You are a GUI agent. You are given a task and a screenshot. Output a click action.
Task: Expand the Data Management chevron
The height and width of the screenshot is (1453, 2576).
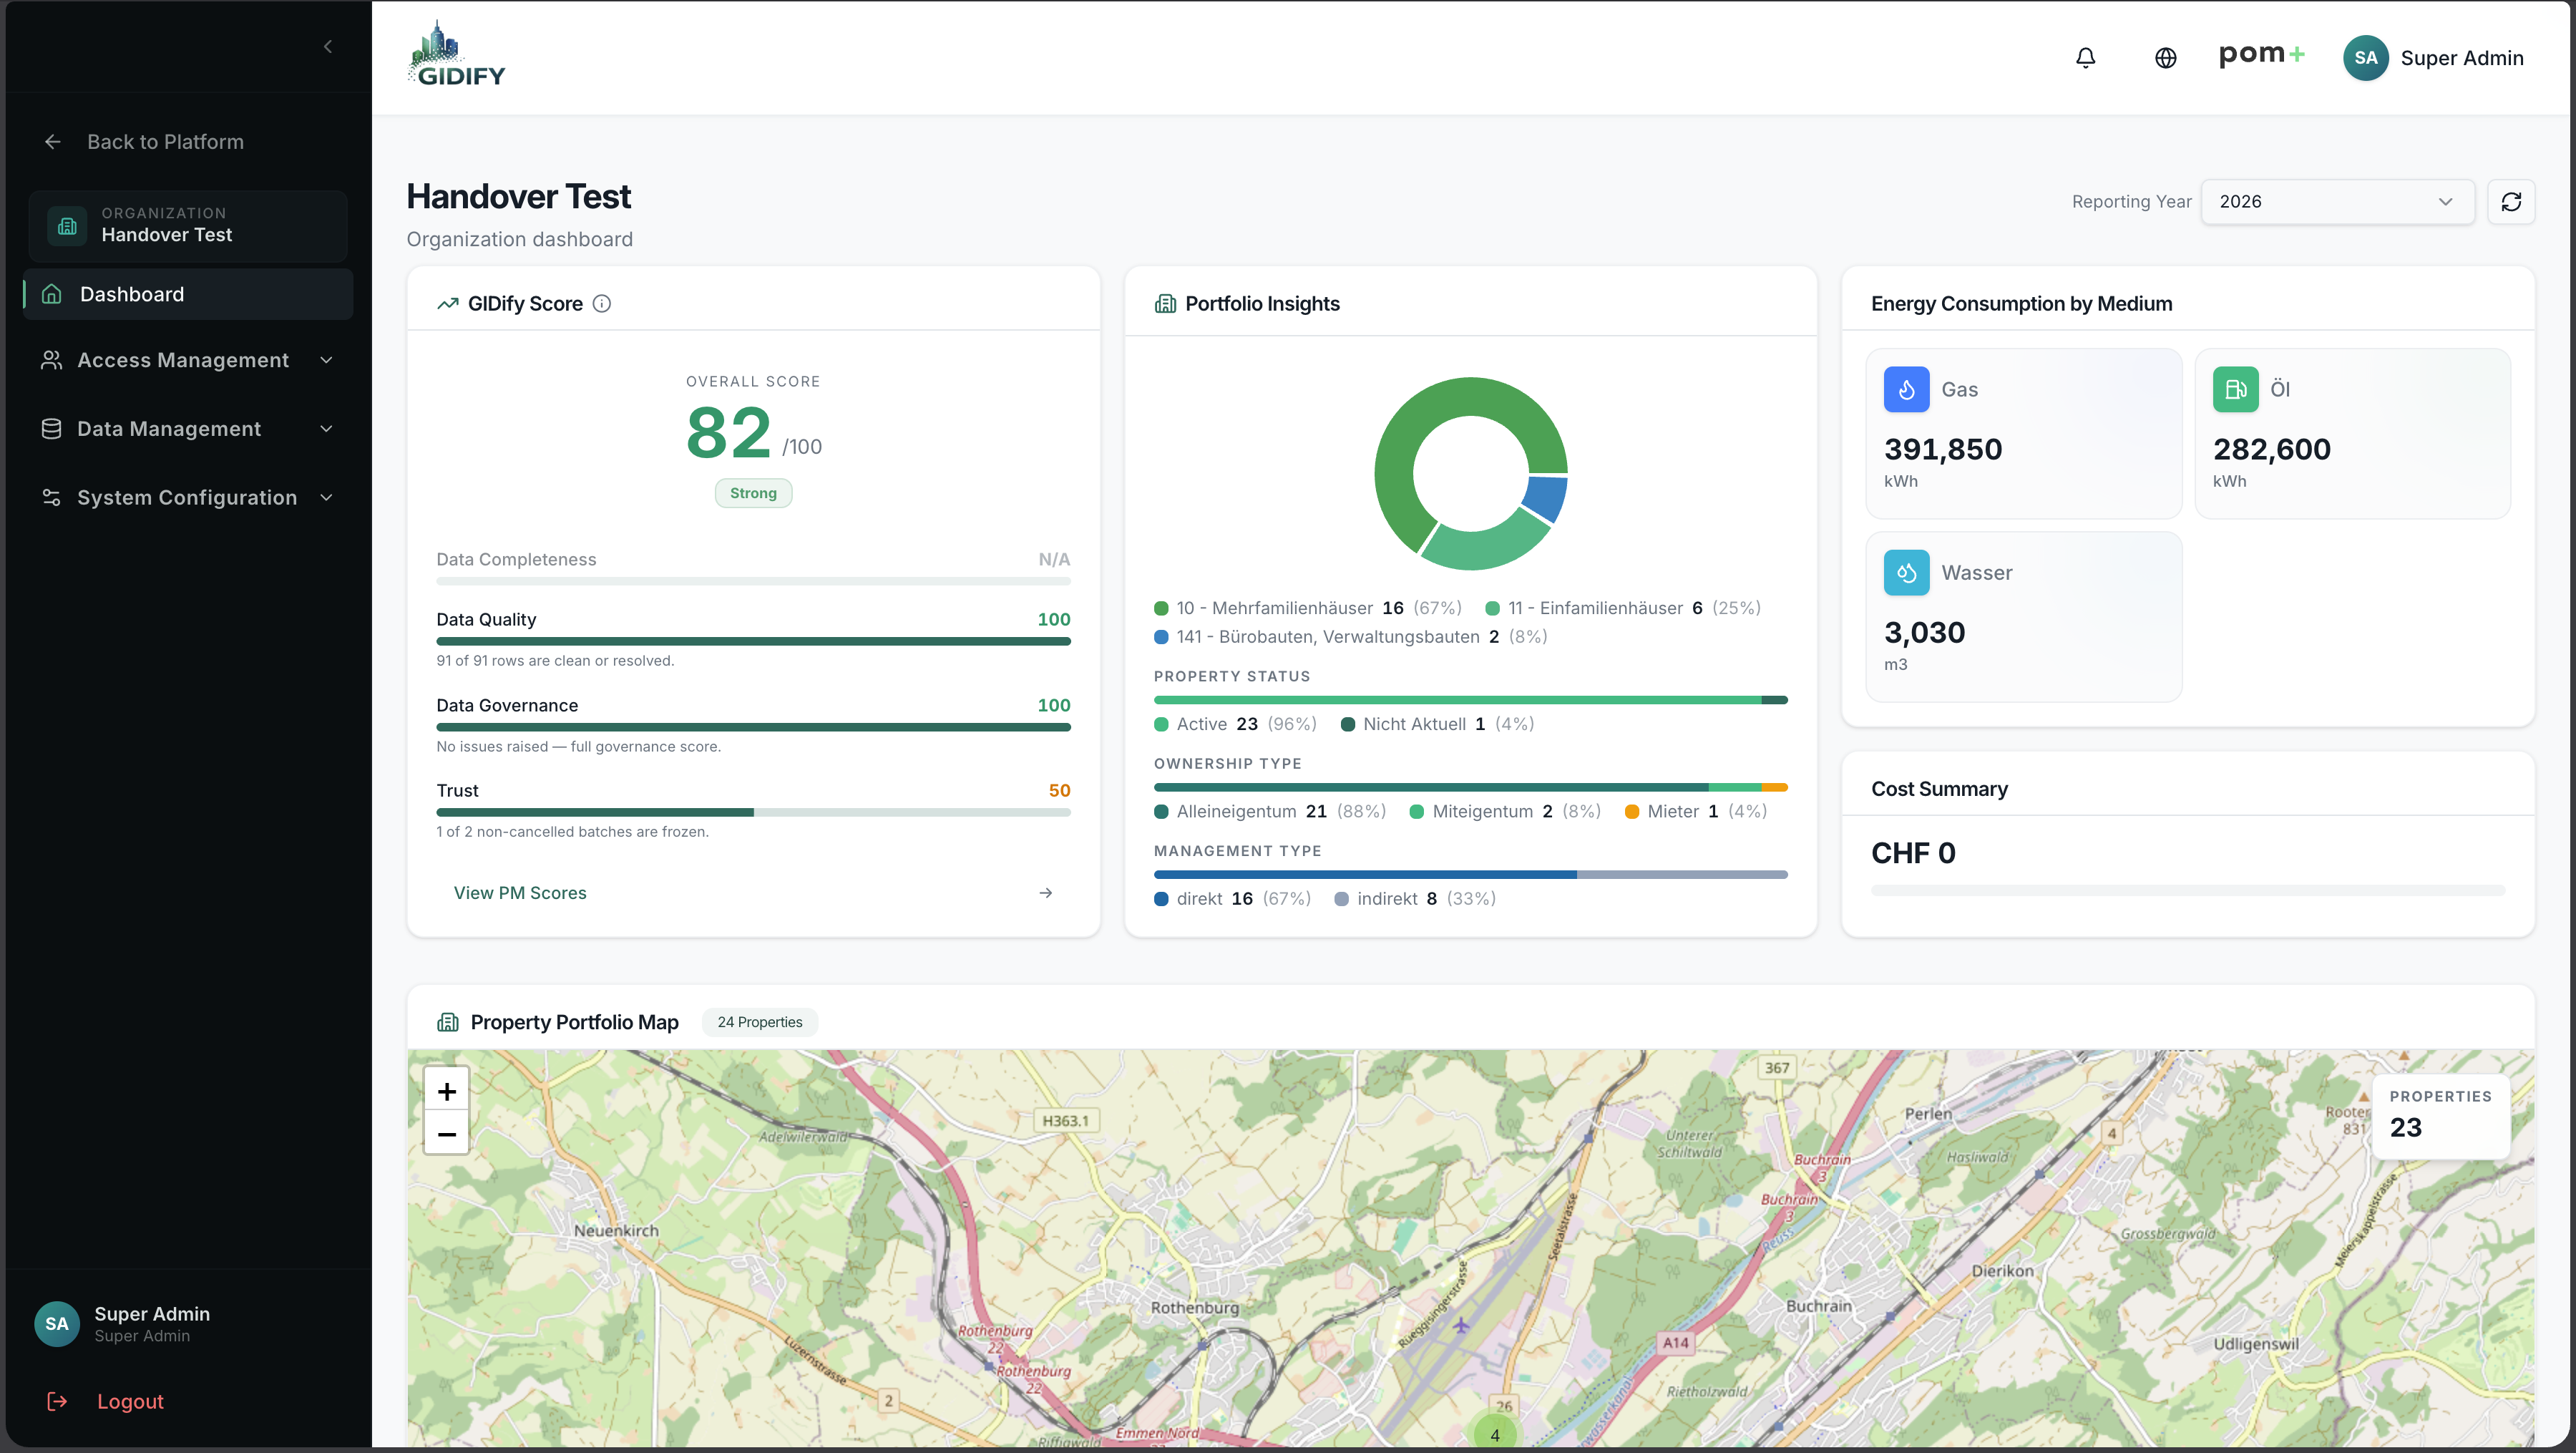pyautogui.click(x=326, y=429)
